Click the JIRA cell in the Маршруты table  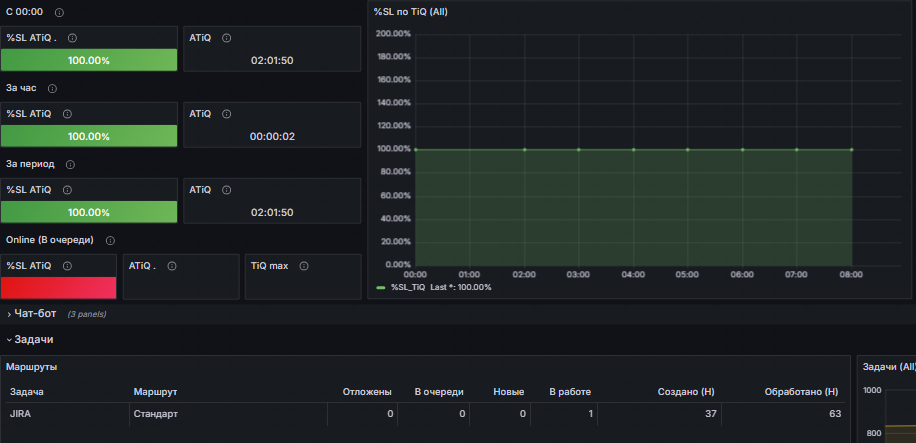21,414
